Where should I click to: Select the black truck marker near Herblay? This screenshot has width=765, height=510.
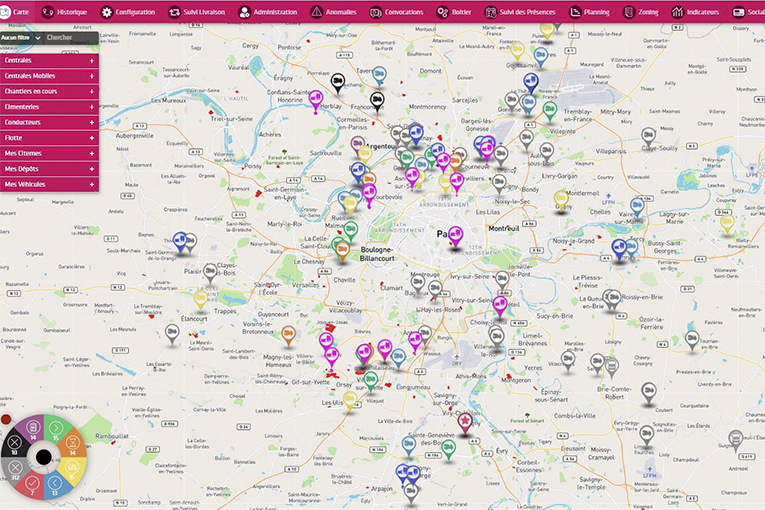point(338,83)
